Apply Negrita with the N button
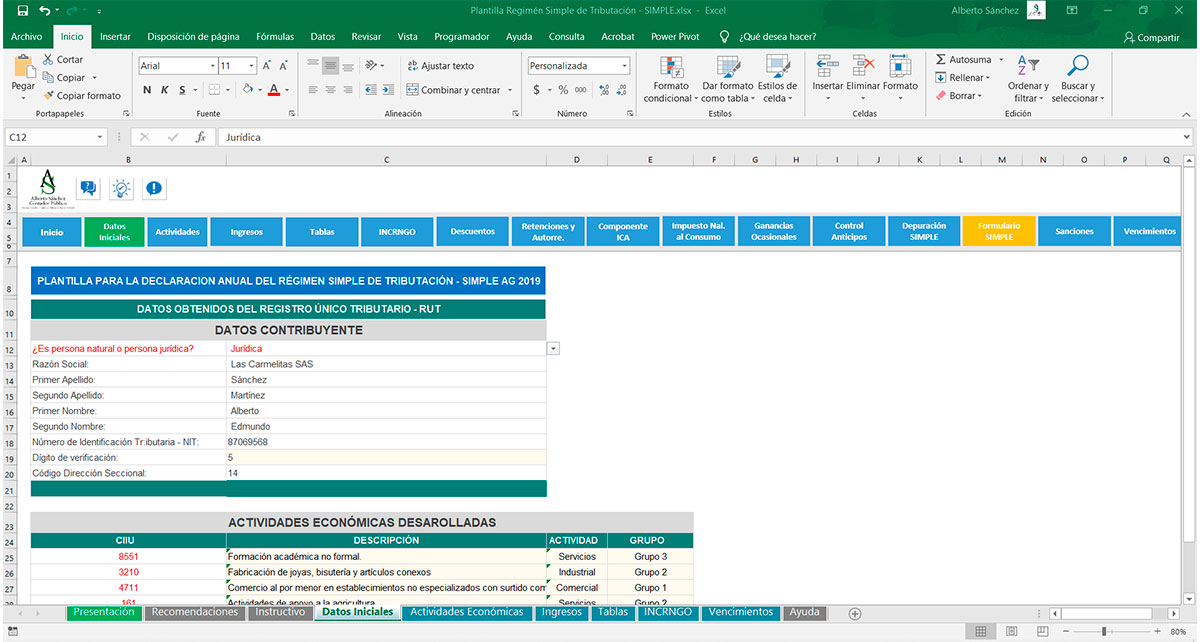This screenshot has width=1200, height=642. point(148,90)
